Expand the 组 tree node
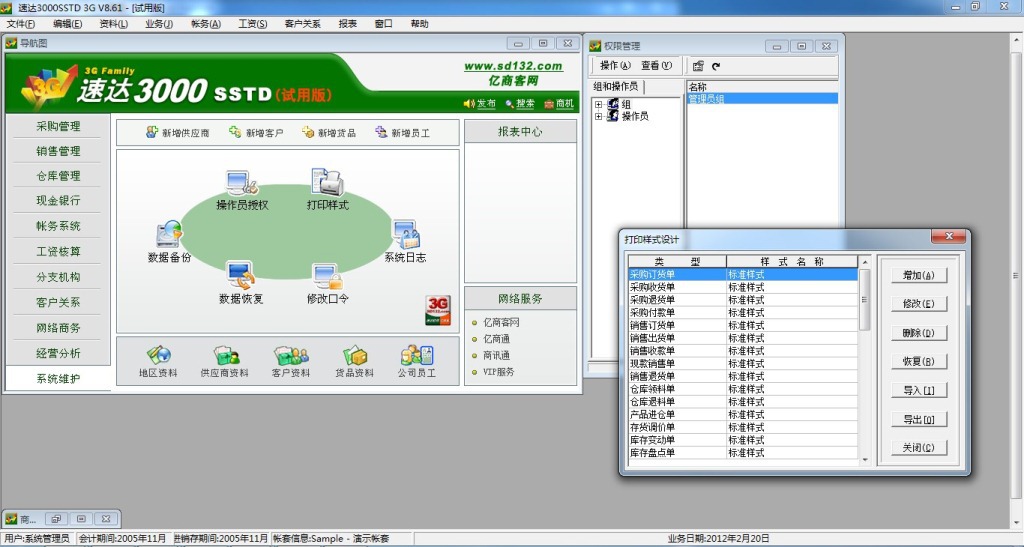This screenshot has height=547, width=1024. click(x=598, y=104)
